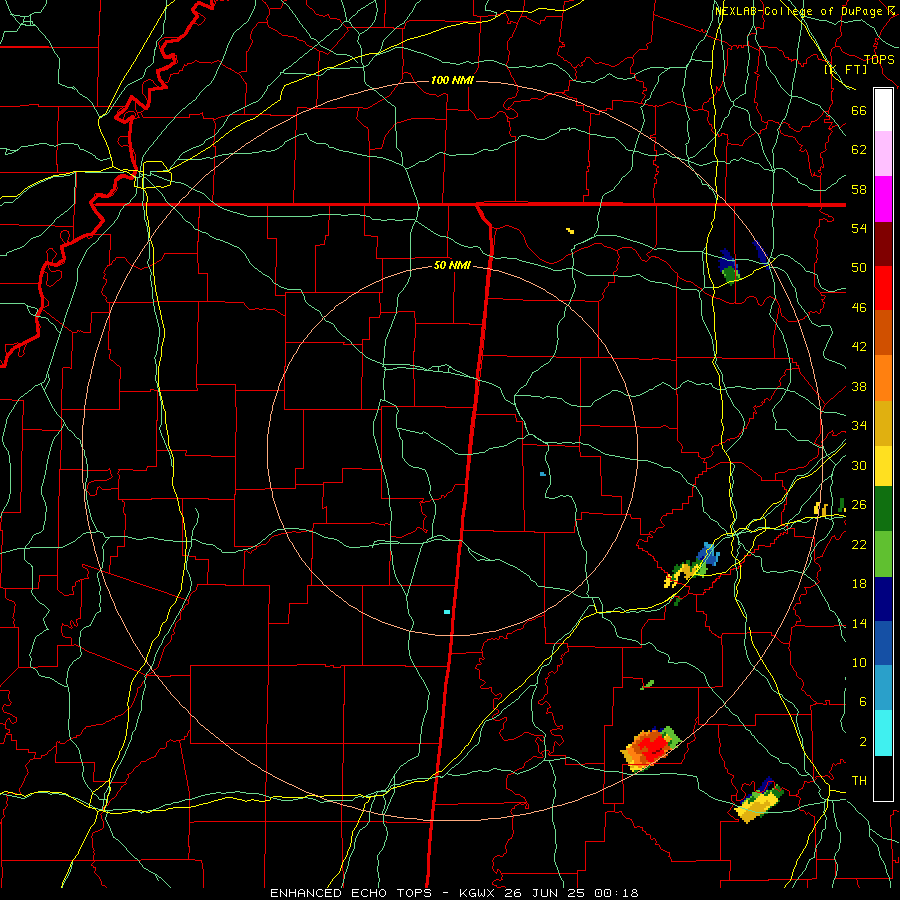Pick the bright red legend swatch
The image size is (900, 900).
(883, 288)
